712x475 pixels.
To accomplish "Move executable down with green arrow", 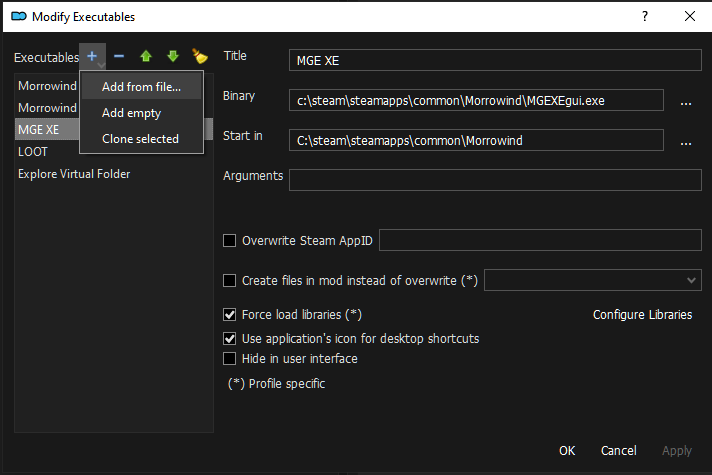I will [172, 57].
